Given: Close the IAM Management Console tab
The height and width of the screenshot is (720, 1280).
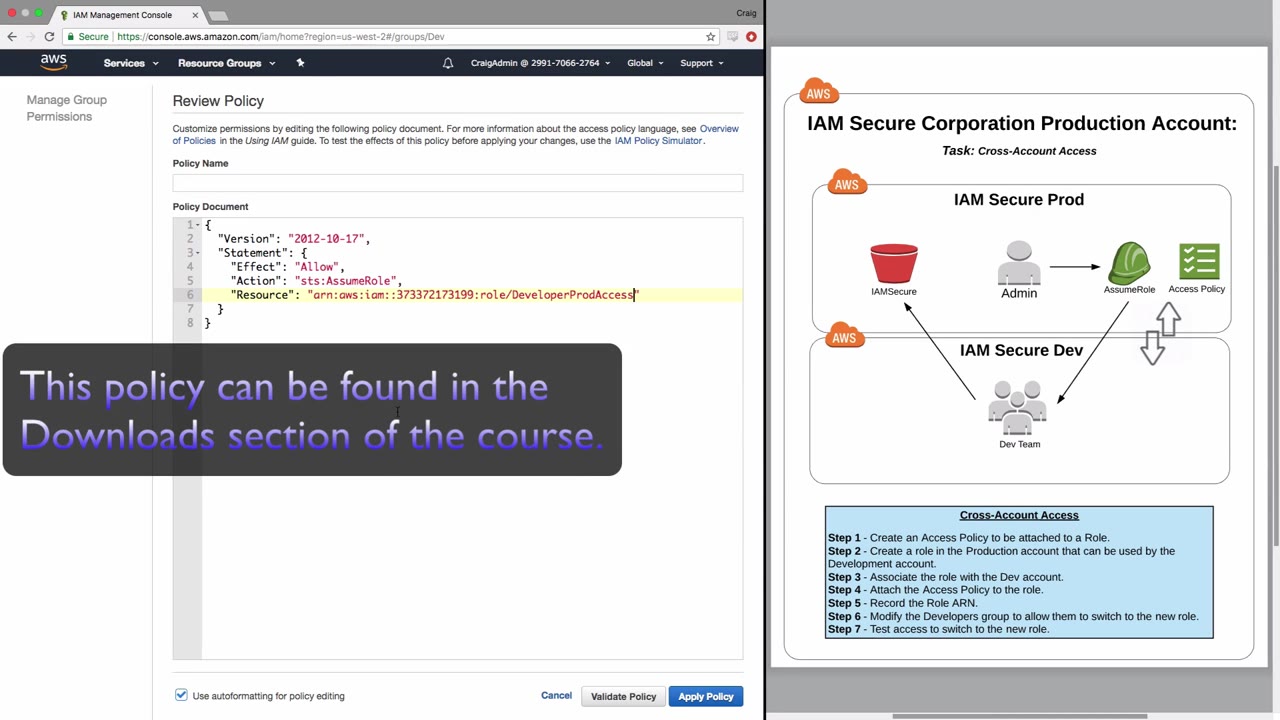Looking at the screenshot, I should coord(195,15).
